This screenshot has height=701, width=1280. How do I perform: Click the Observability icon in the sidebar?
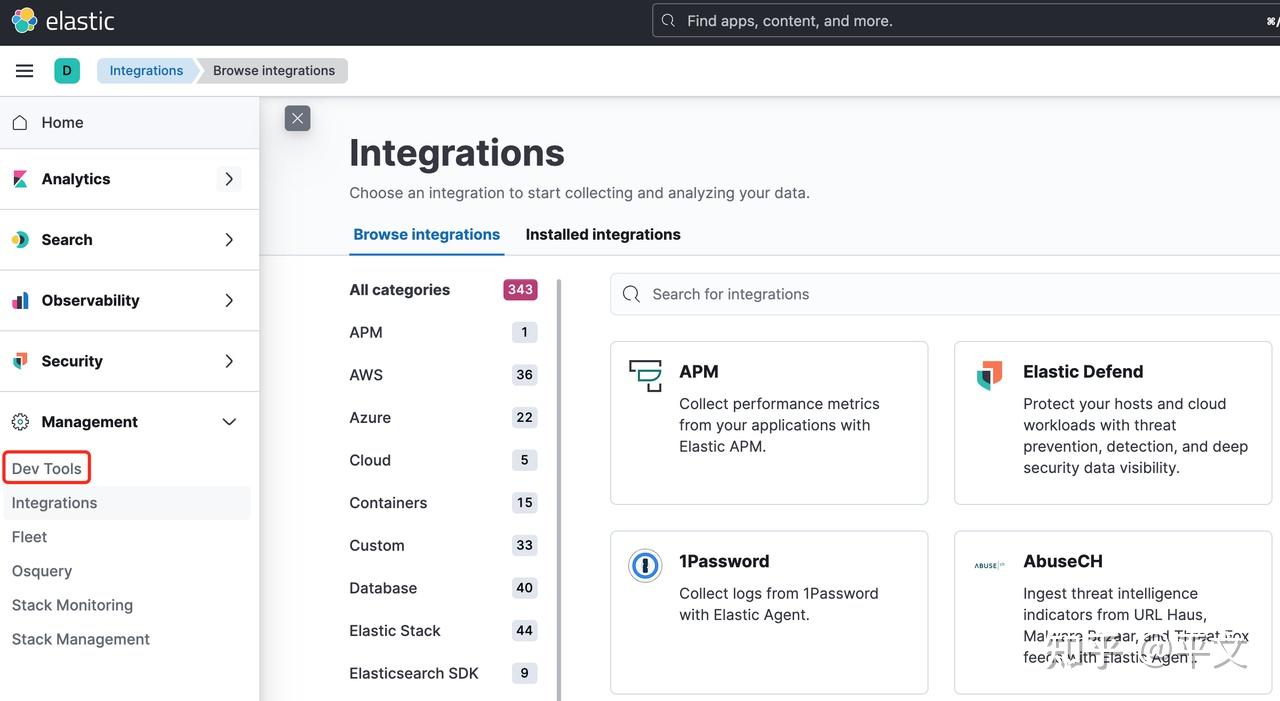click(20, 300)
